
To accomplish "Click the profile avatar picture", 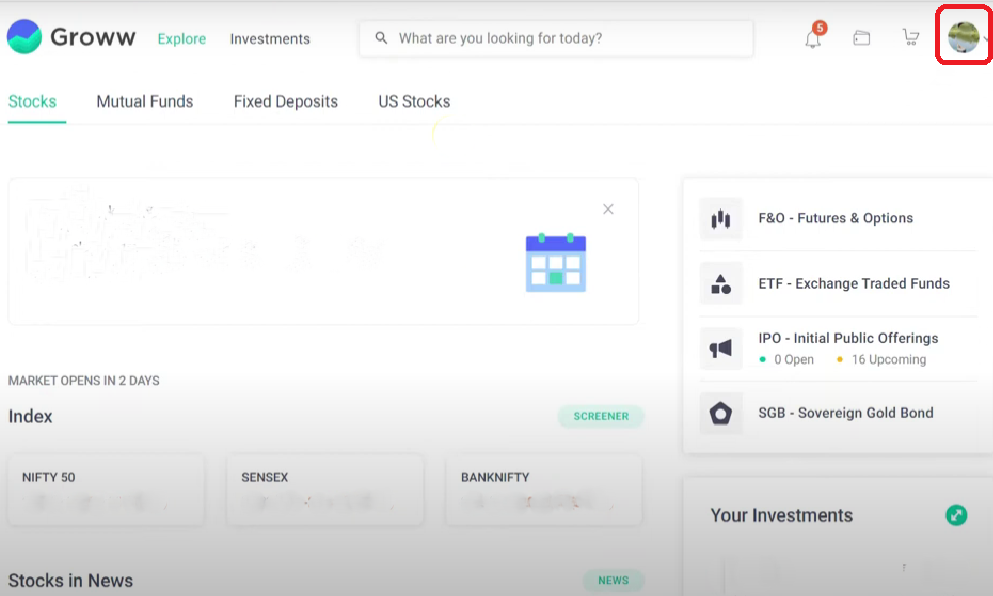I will click(963, 38).
